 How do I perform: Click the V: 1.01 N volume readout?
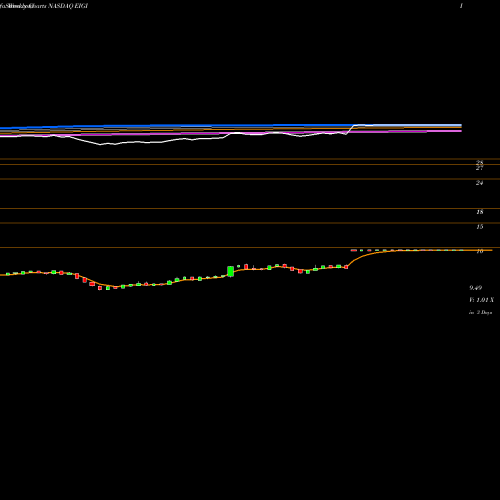point(481,300)
